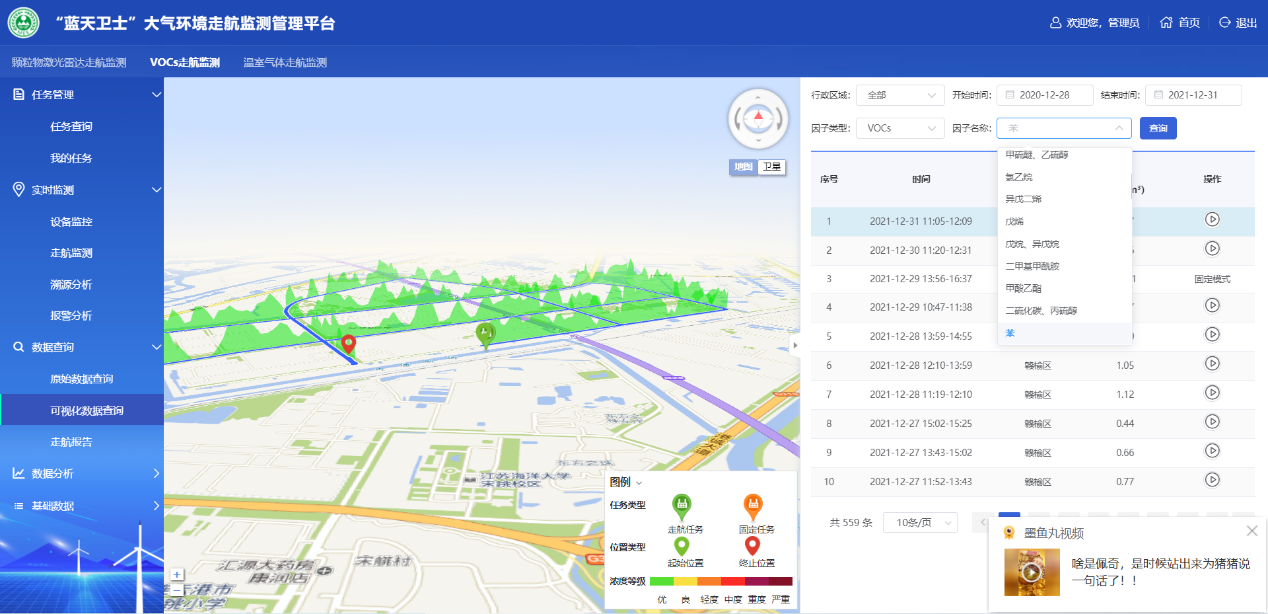The width and height of the screenshot is (1268, 614).
Task: Switch to the 温室气体走航监测 tab
Action: click(285, 62)
